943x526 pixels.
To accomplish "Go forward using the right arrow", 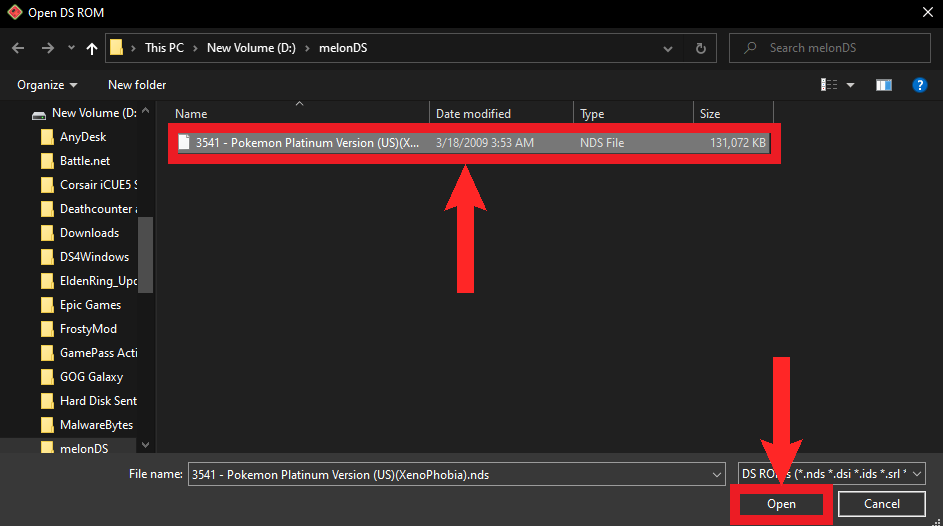I will [48, 48].
